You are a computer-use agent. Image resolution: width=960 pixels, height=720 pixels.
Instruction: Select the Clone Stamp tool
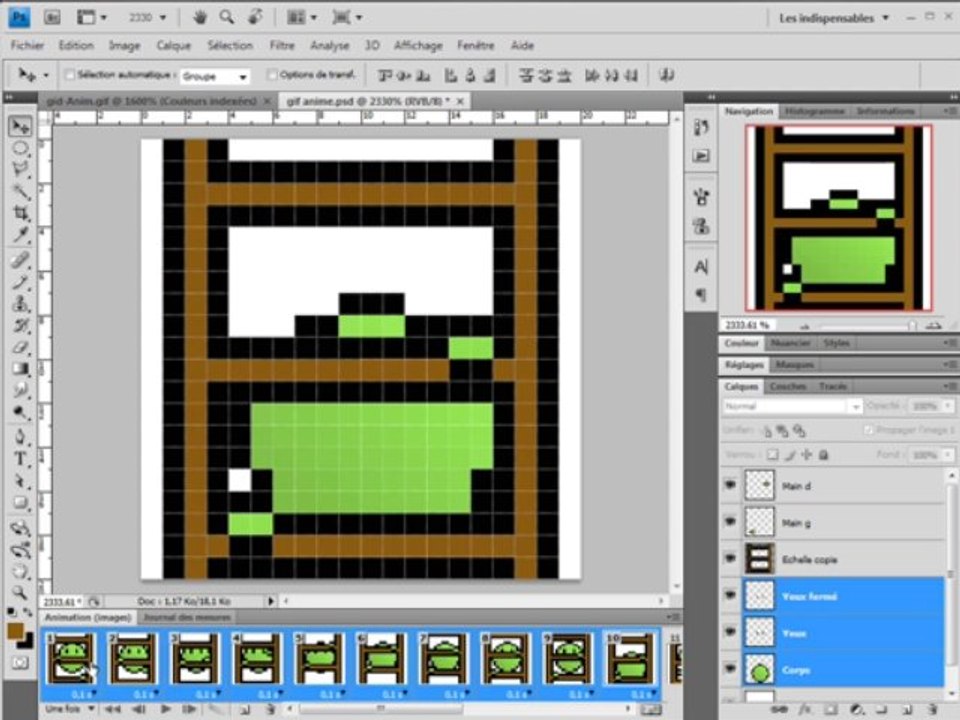click(x=20, y=303)
